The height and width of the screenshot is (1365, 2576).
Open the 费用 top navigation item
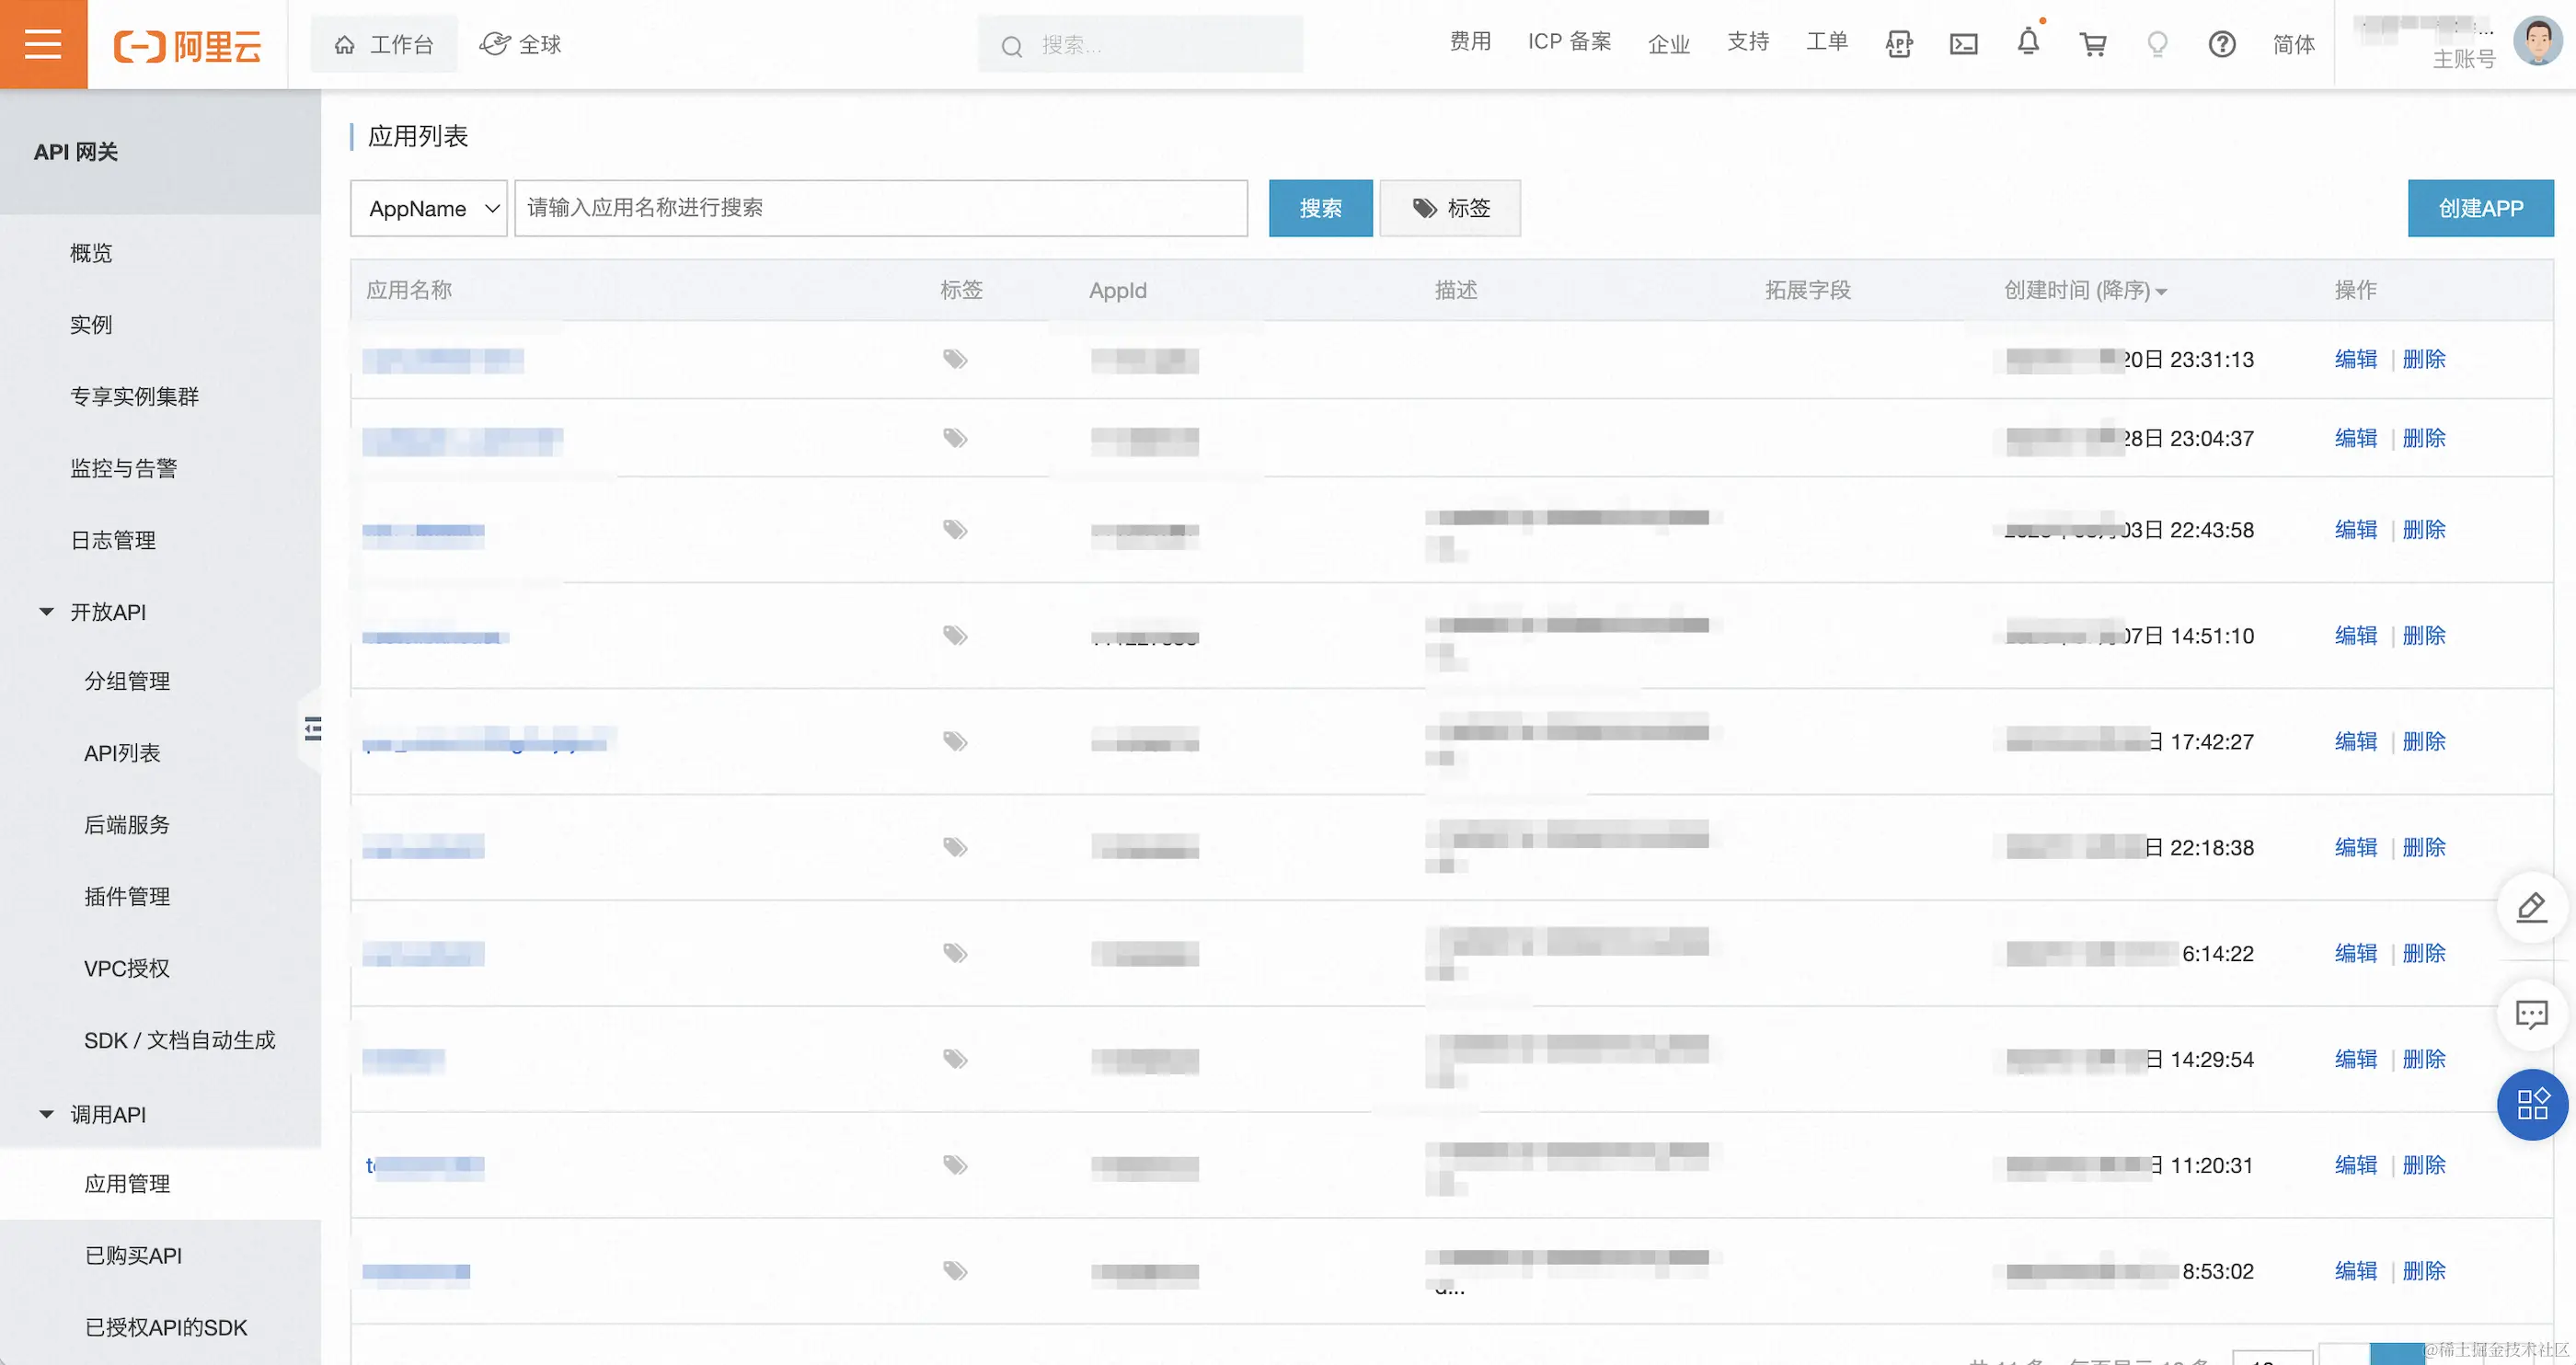[1470, 42]
